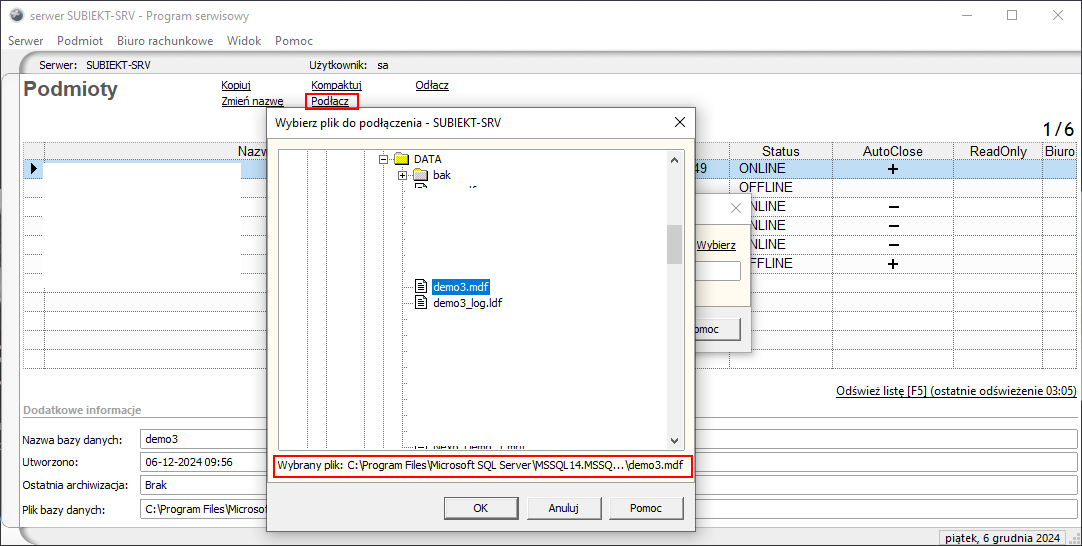Open the Biuro rachunkowe menu
Screen dimensions: 1082x546
165,41
